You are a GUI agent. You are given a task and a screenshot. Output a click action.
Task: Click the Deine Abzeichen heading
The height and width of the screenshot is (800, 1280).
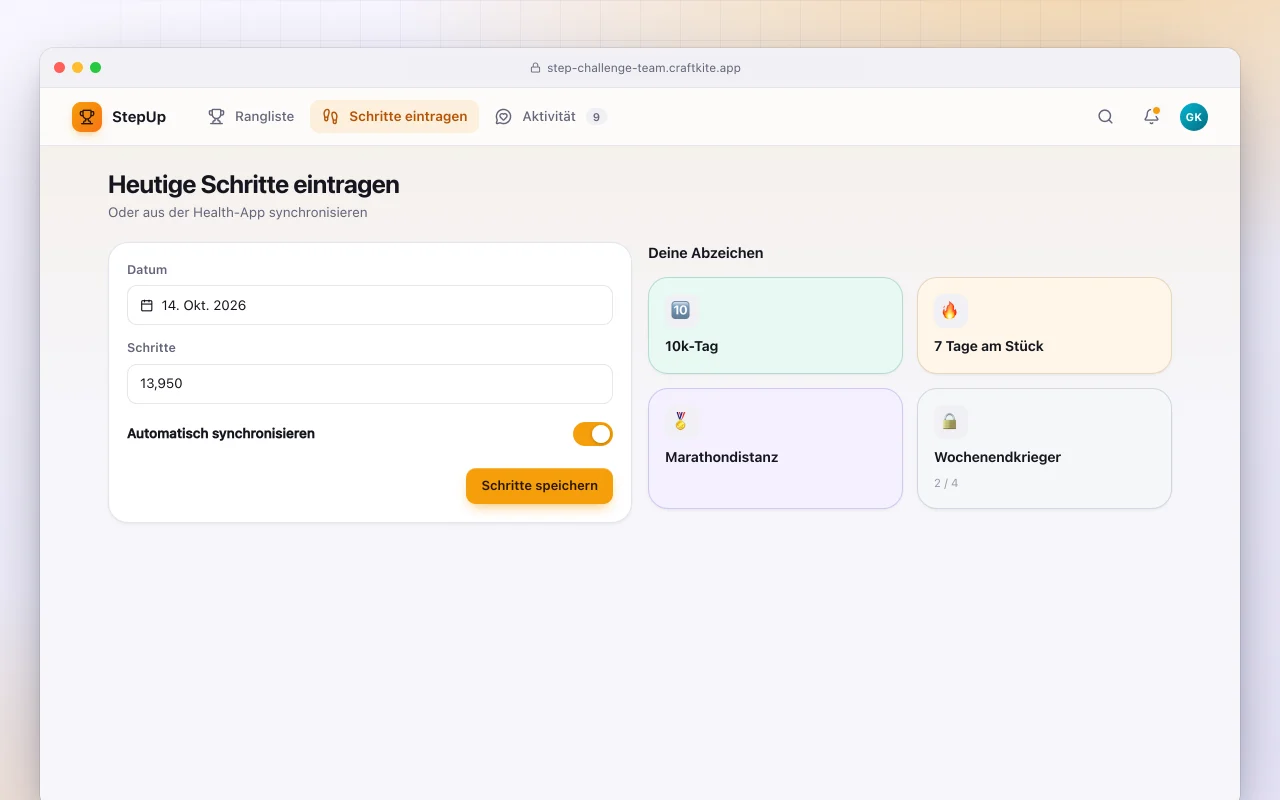[x=706, y=253]
